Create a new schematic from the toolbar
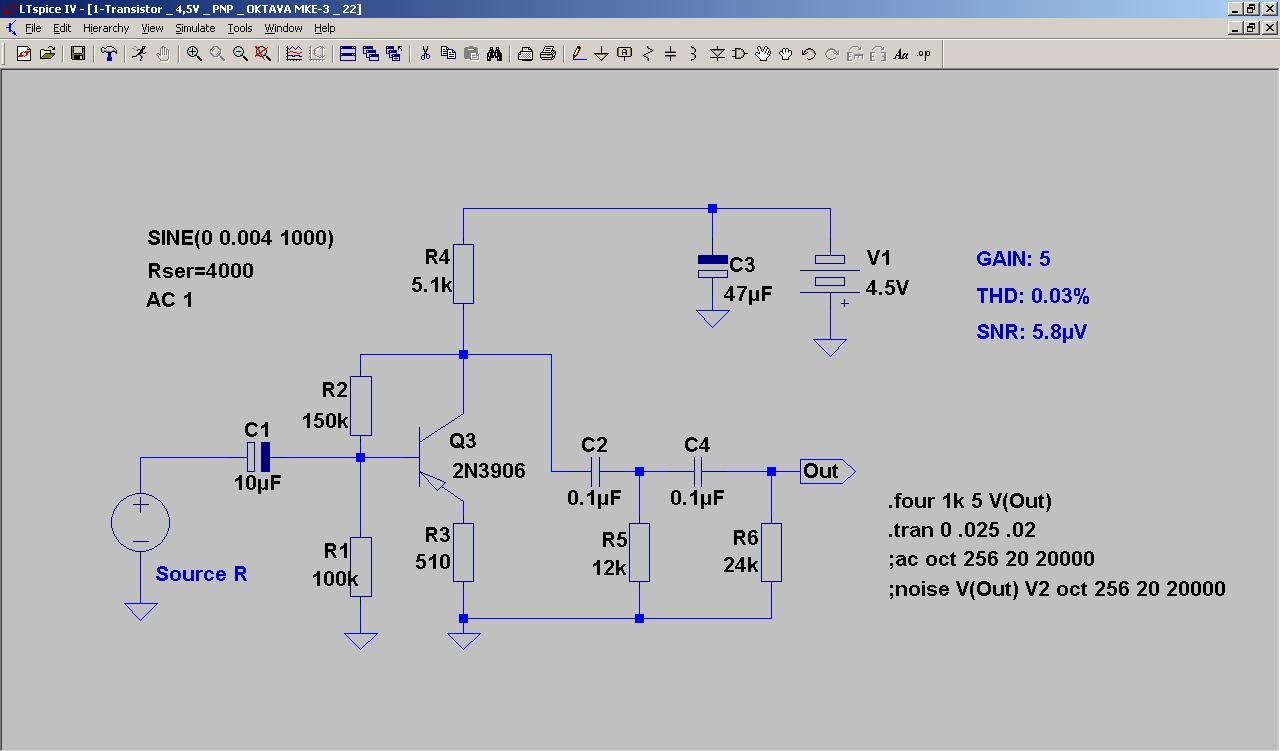This screenshot has height=751, width=1280. [x=24, y=54]
